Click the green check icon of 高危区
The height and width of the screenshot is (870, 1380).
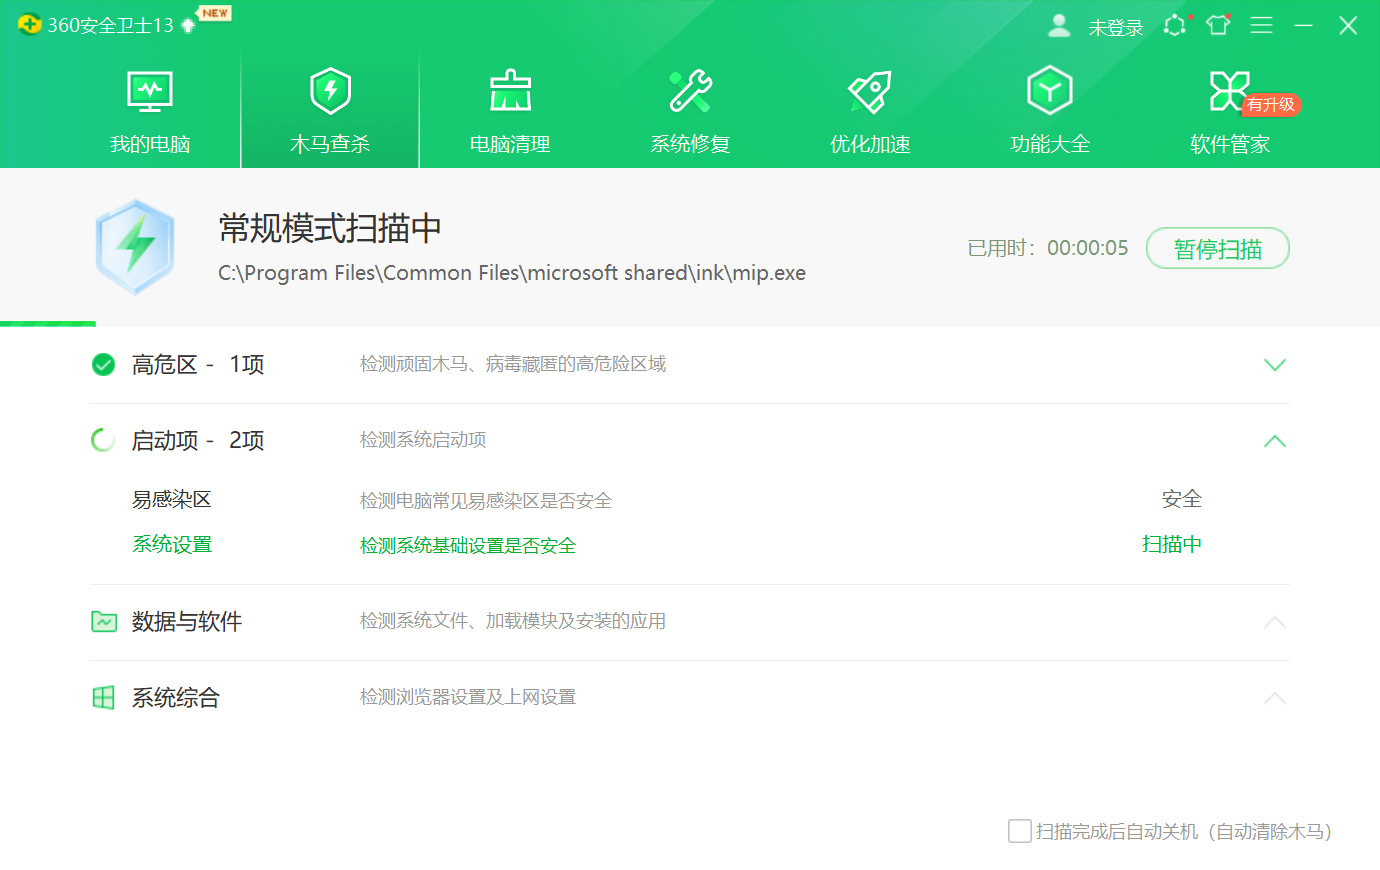point(103,364)
